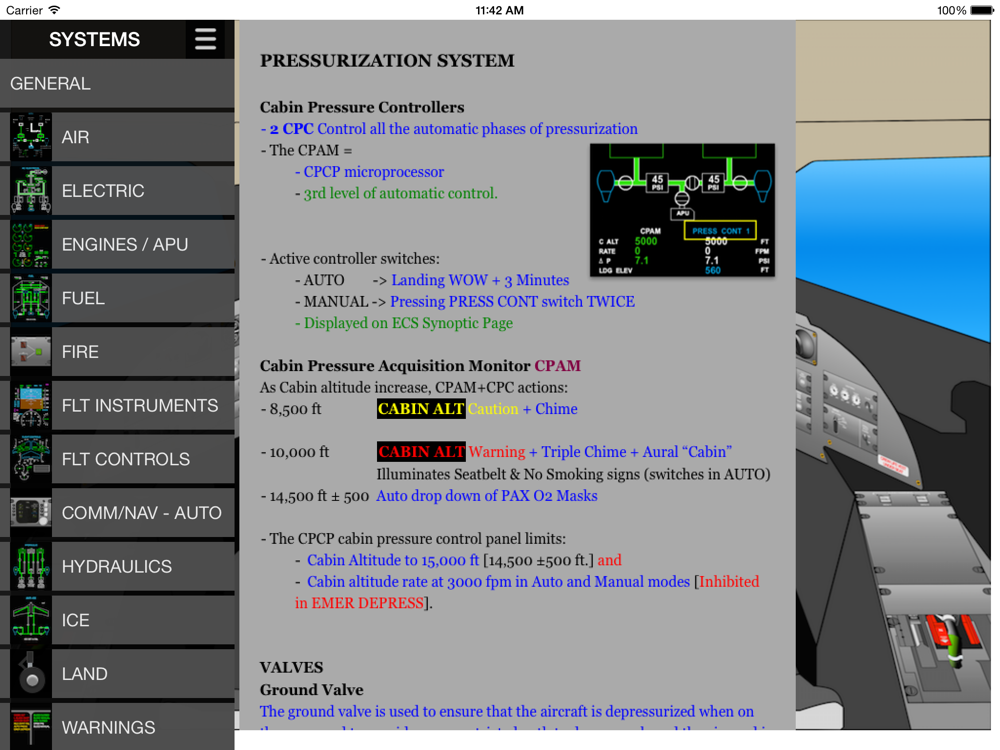Select the FLT INSTRUMENTS icon
The height and width of the screenshot is (750, 1000).
(x=31, y=405)
